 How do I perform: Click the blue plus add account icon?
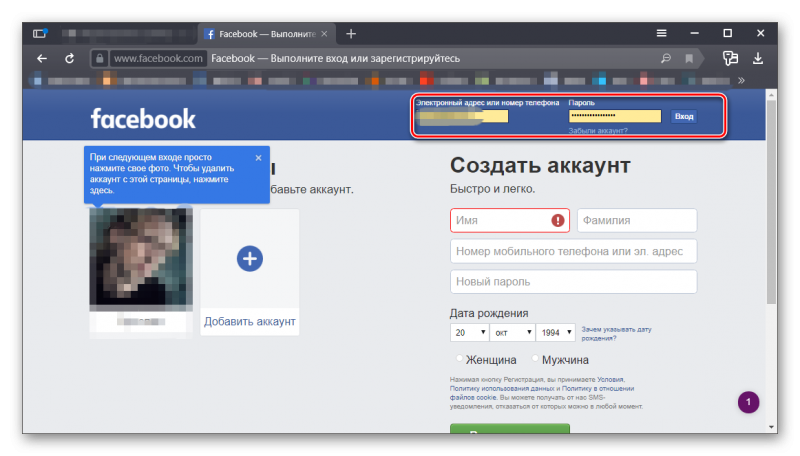[x=249, y=259]
